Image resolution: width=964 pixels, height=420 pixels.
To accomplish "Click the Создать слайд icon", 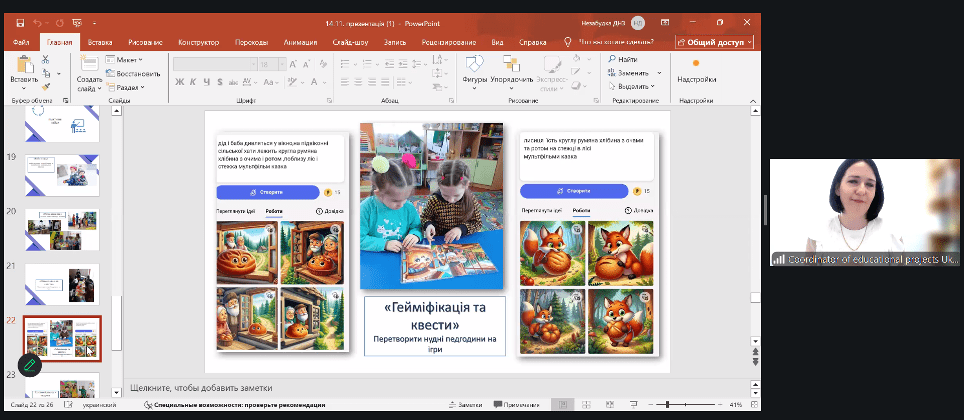I will point(88,64).
